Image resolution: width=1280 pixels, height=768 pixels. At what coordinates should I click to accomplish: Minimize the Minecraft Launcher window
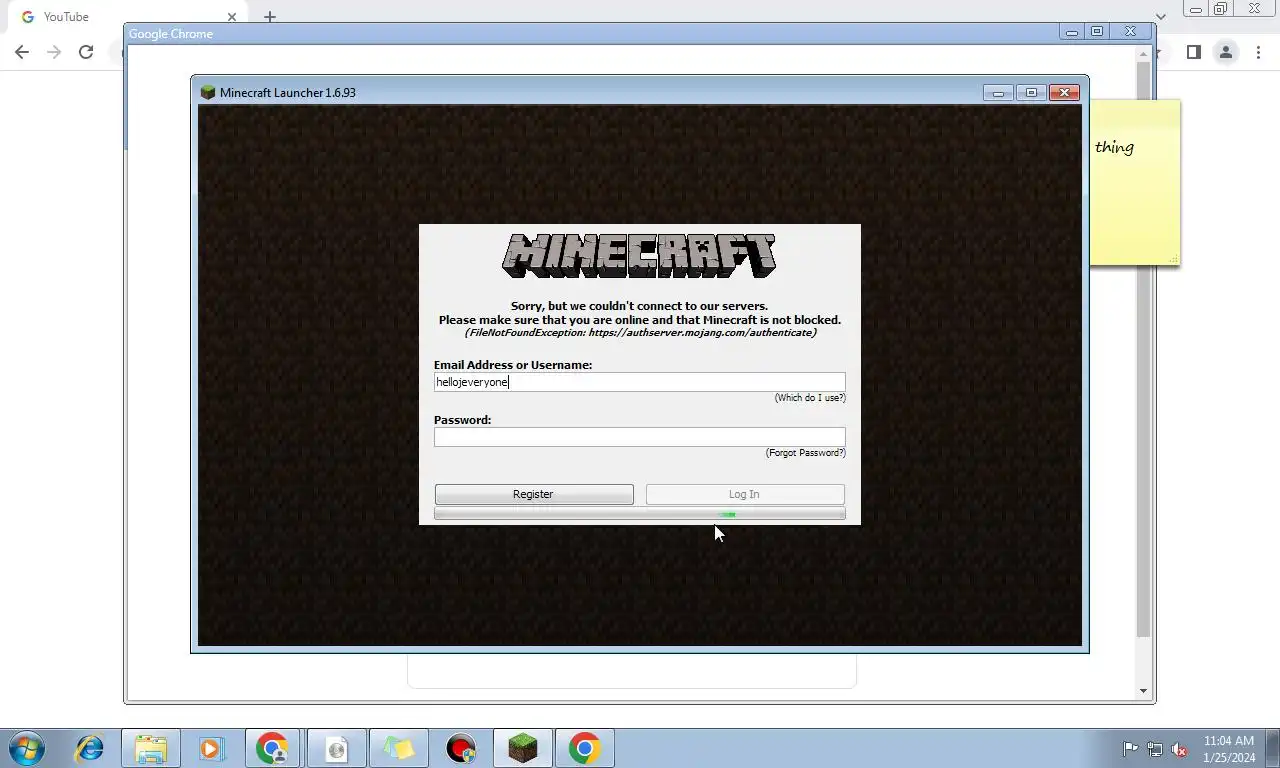pos(998,92)
